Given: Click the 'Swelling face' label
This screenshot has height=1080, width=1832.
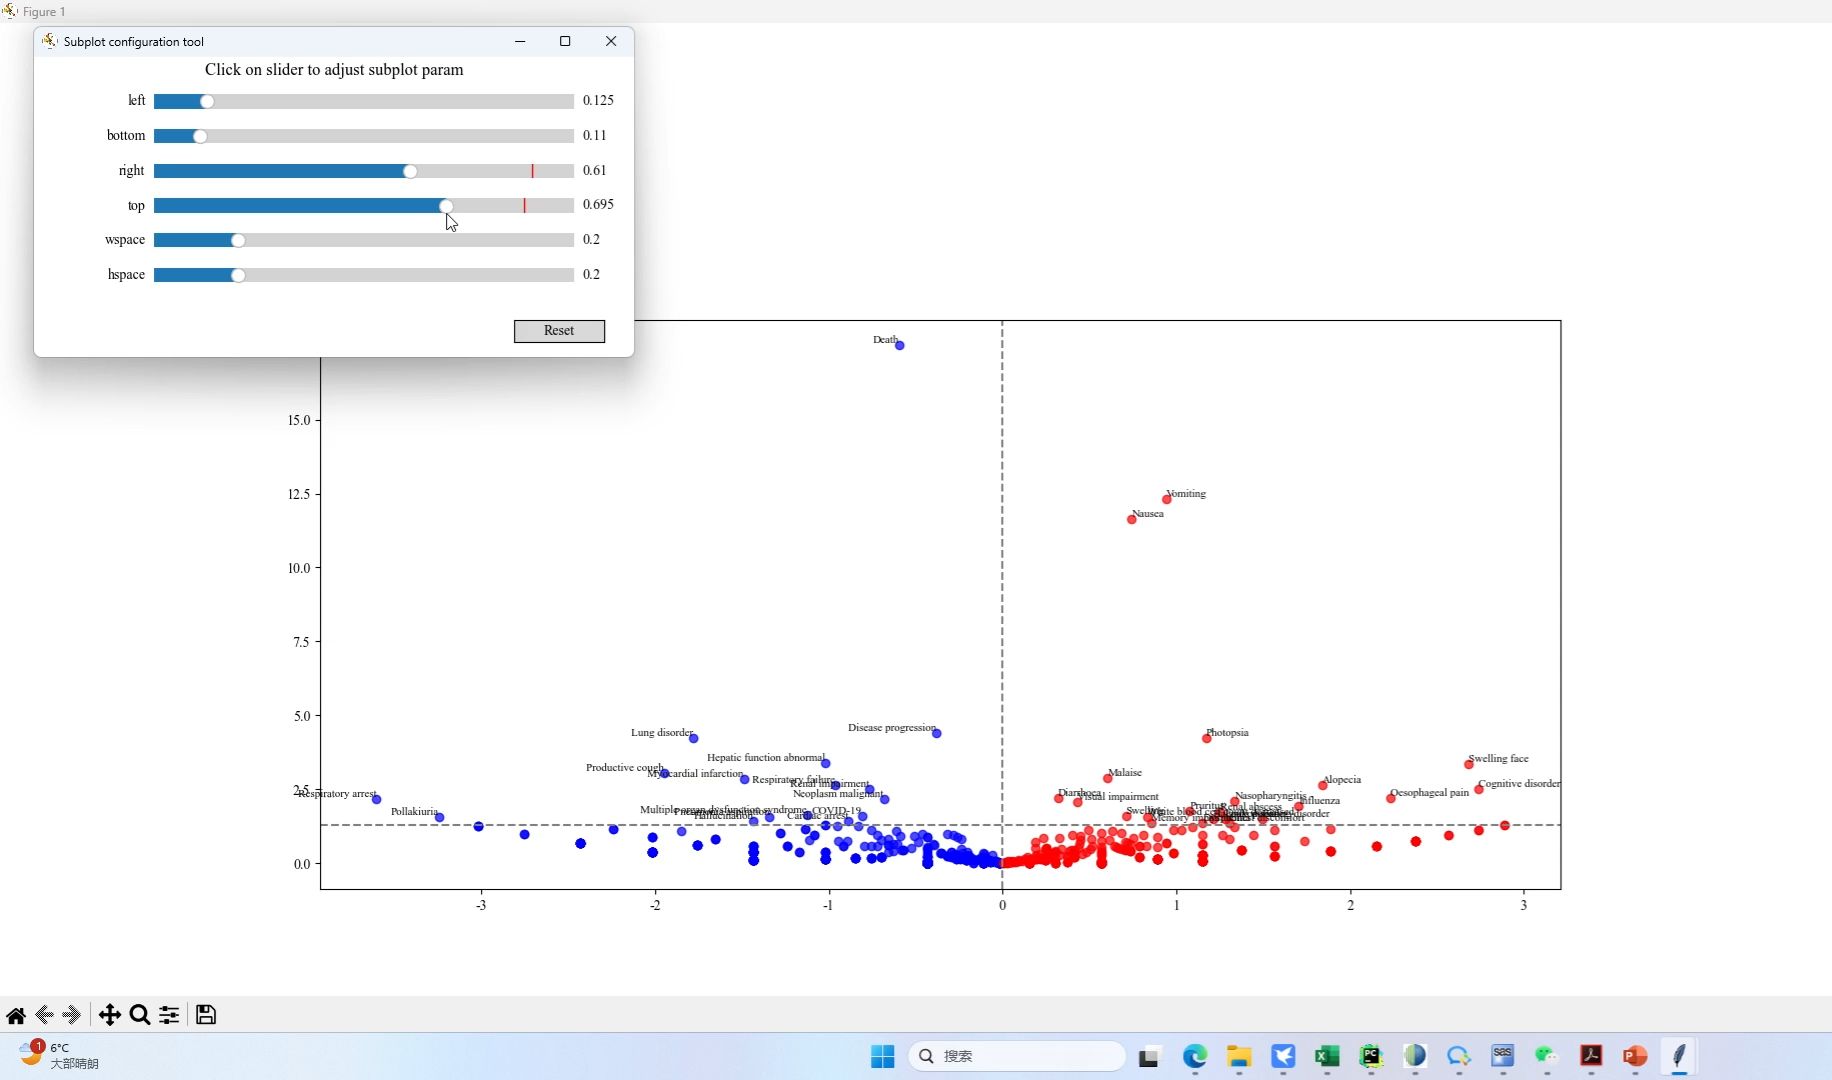Looking at the screenshot, I should point(1498,758).
